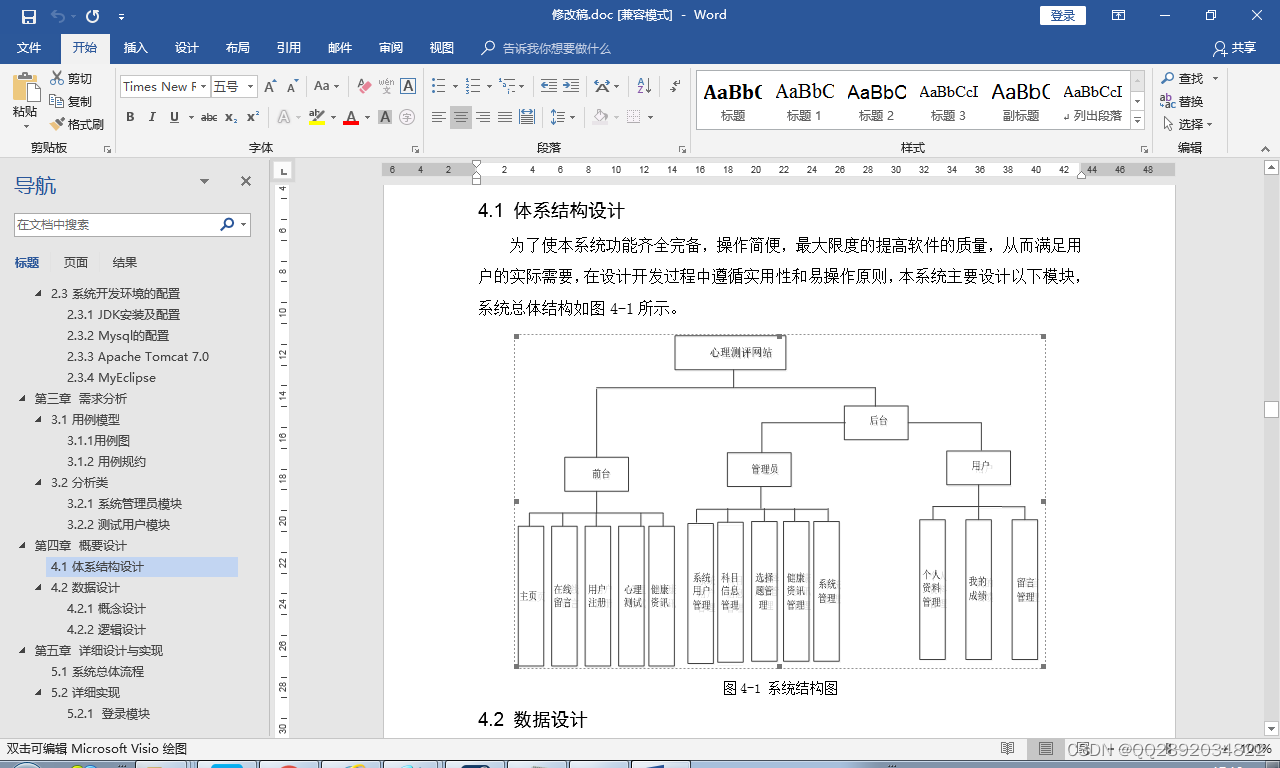This screenshot has width=1280, height=768.
Task: Collapse 4.2 数据设计 node in navigation
Action: [x=39, y=588]
